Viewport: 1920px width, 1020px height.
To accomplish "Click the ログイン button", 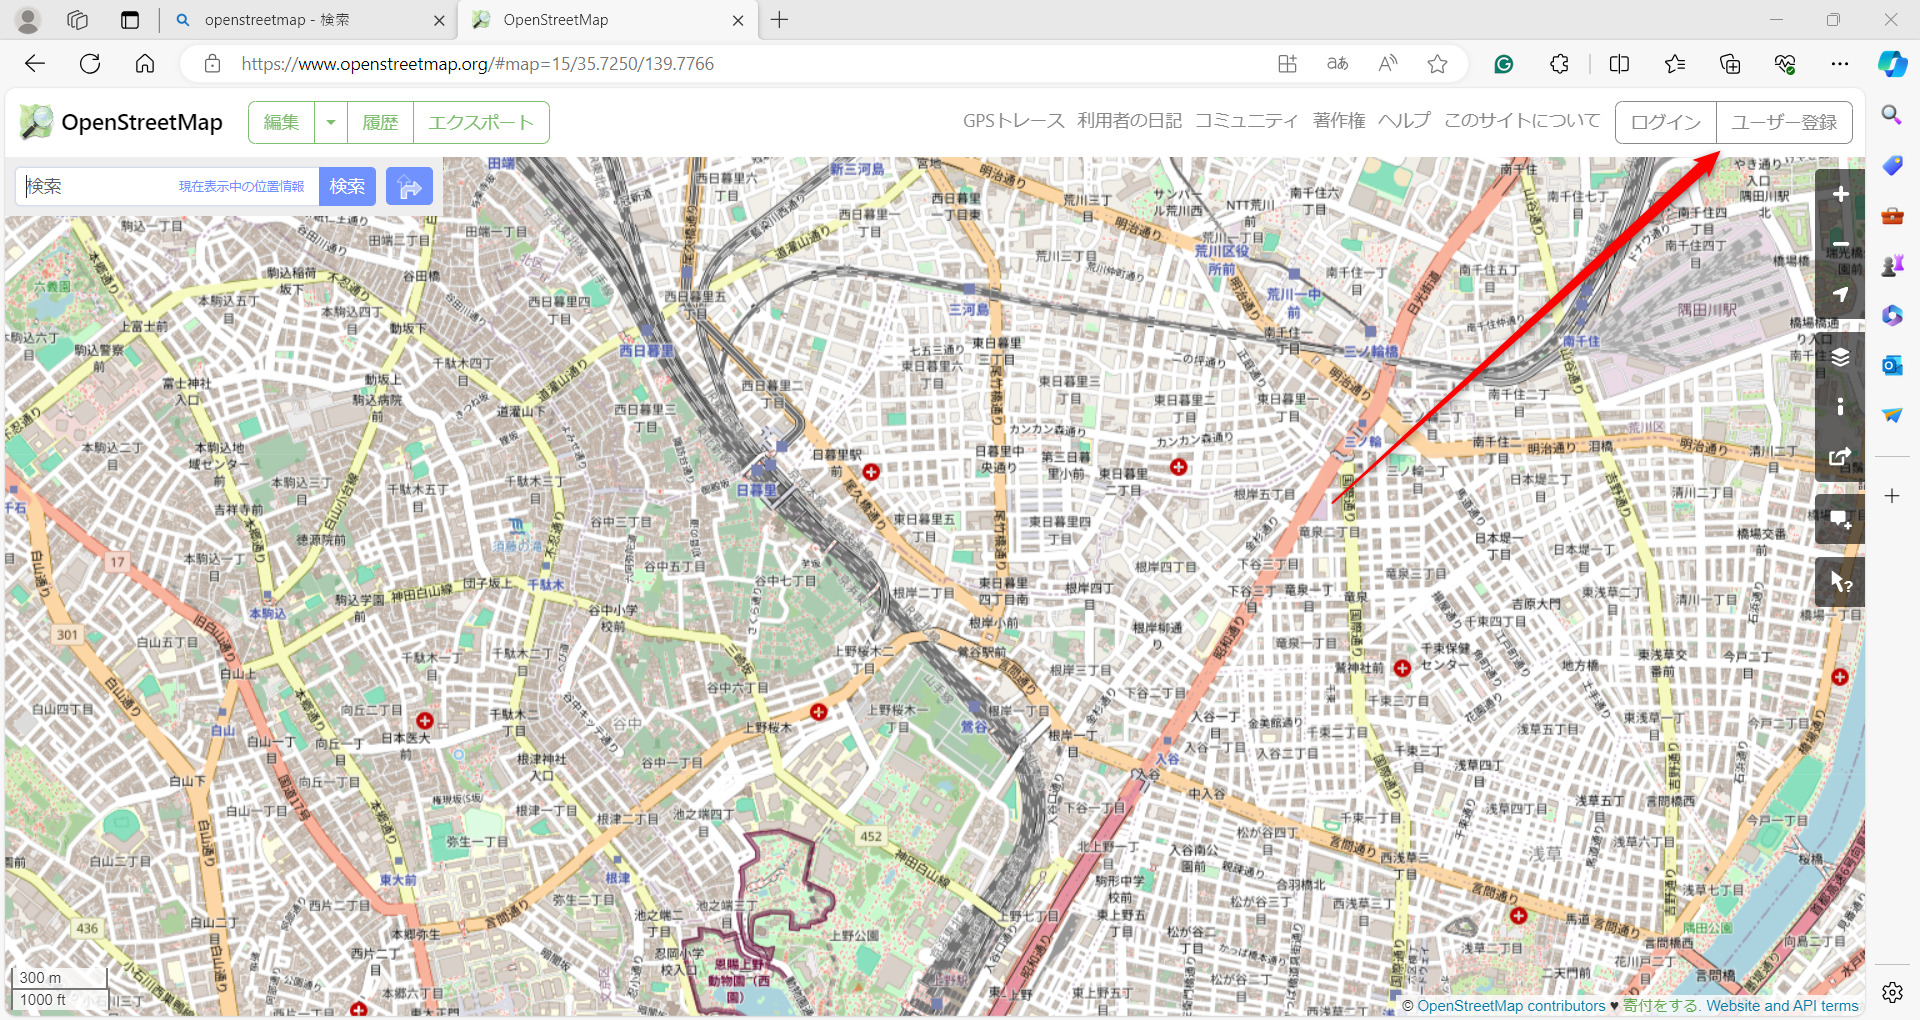I will click(1663, 122).
